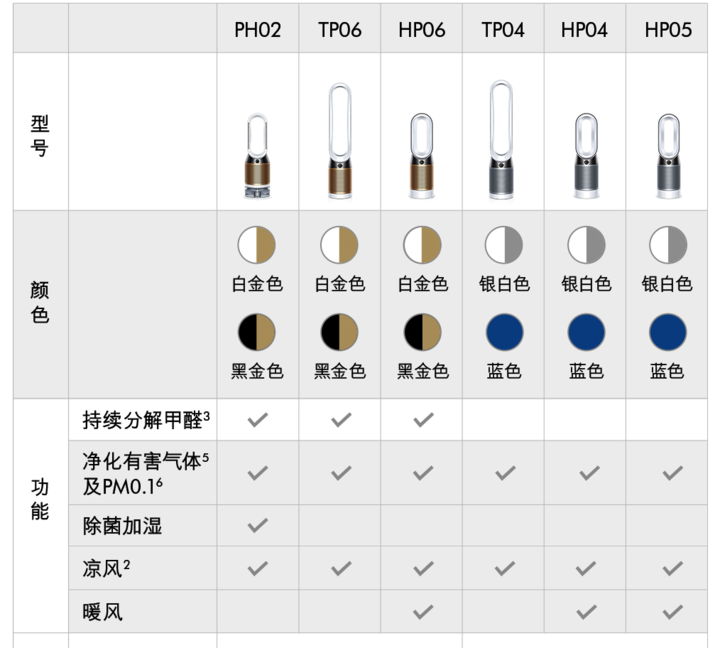Screen dimensions: 720x648
Task: Click HP05 凉风 checkmark
Action: pyautogui.click(x=672, y=569)
